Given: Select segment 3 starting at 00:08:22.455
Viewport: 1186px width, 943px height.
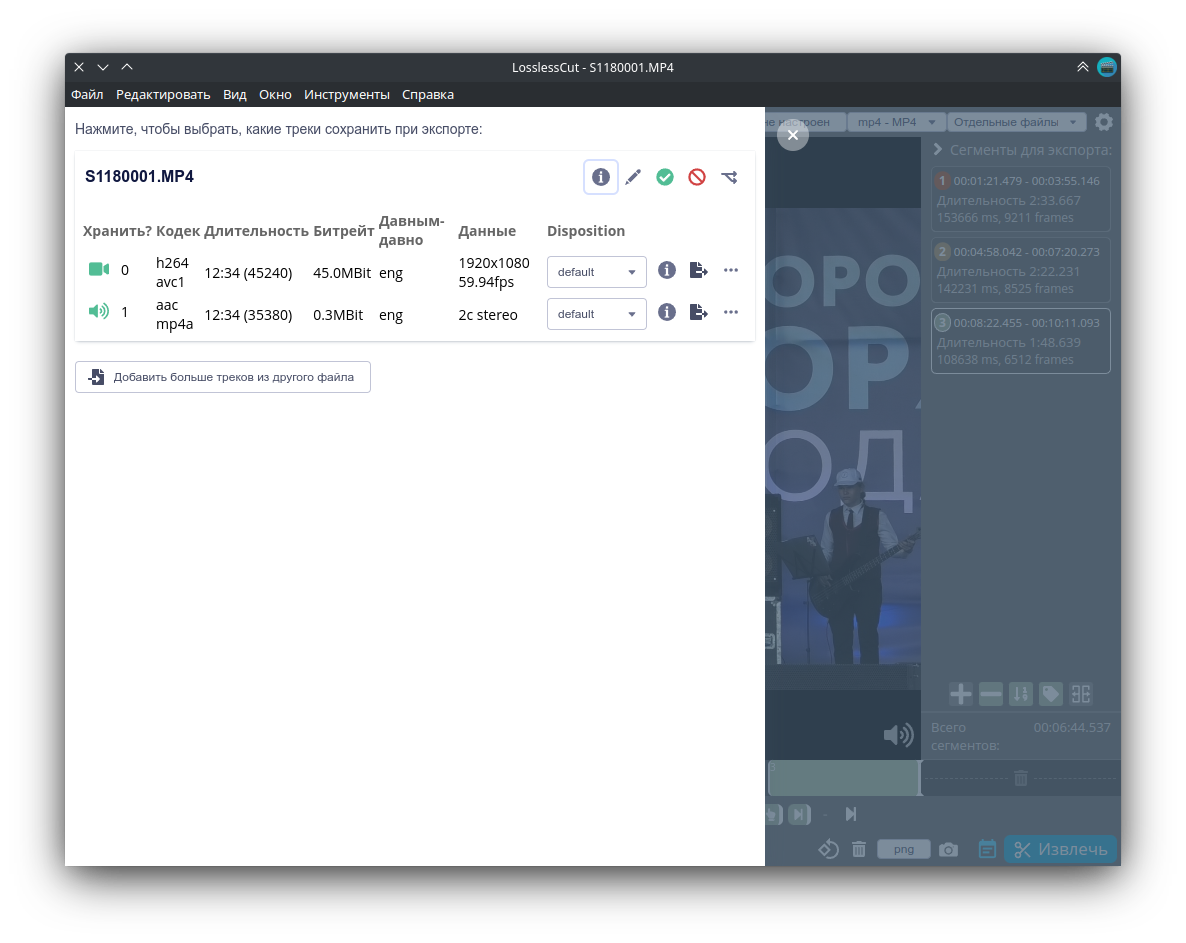Looking at the screenshot, I should [1020, 341].
